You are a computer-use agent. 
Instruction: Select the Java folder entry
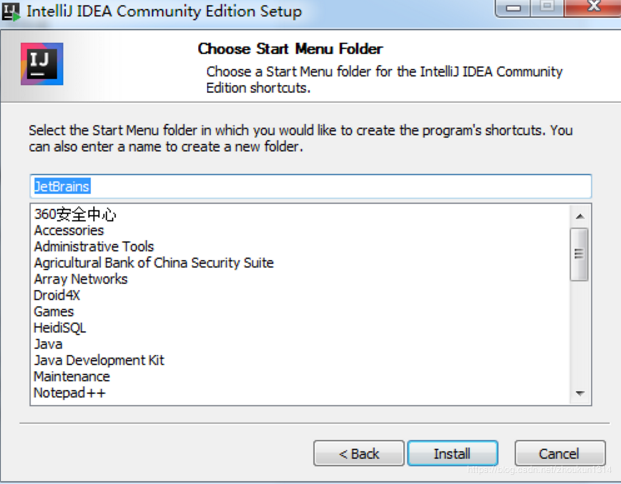click(x=48, y=344)
